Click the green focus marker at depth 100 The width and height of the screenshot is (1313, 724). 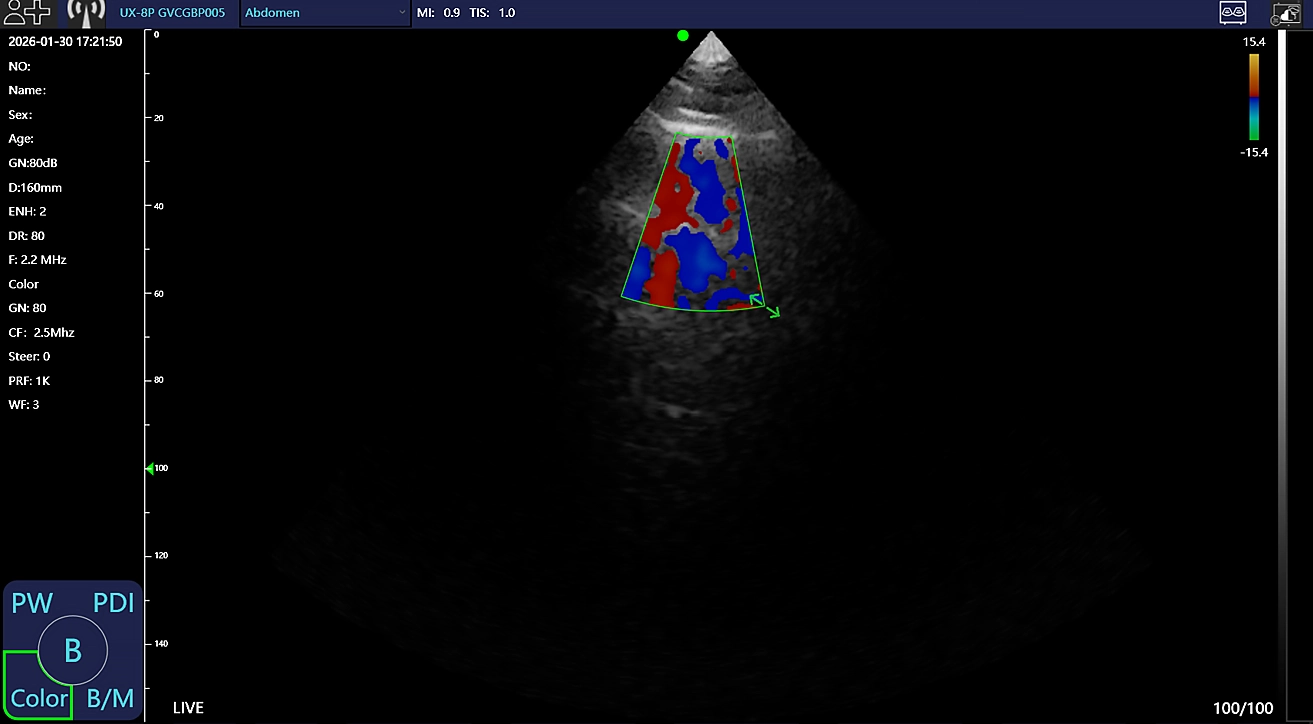[150, 468]
